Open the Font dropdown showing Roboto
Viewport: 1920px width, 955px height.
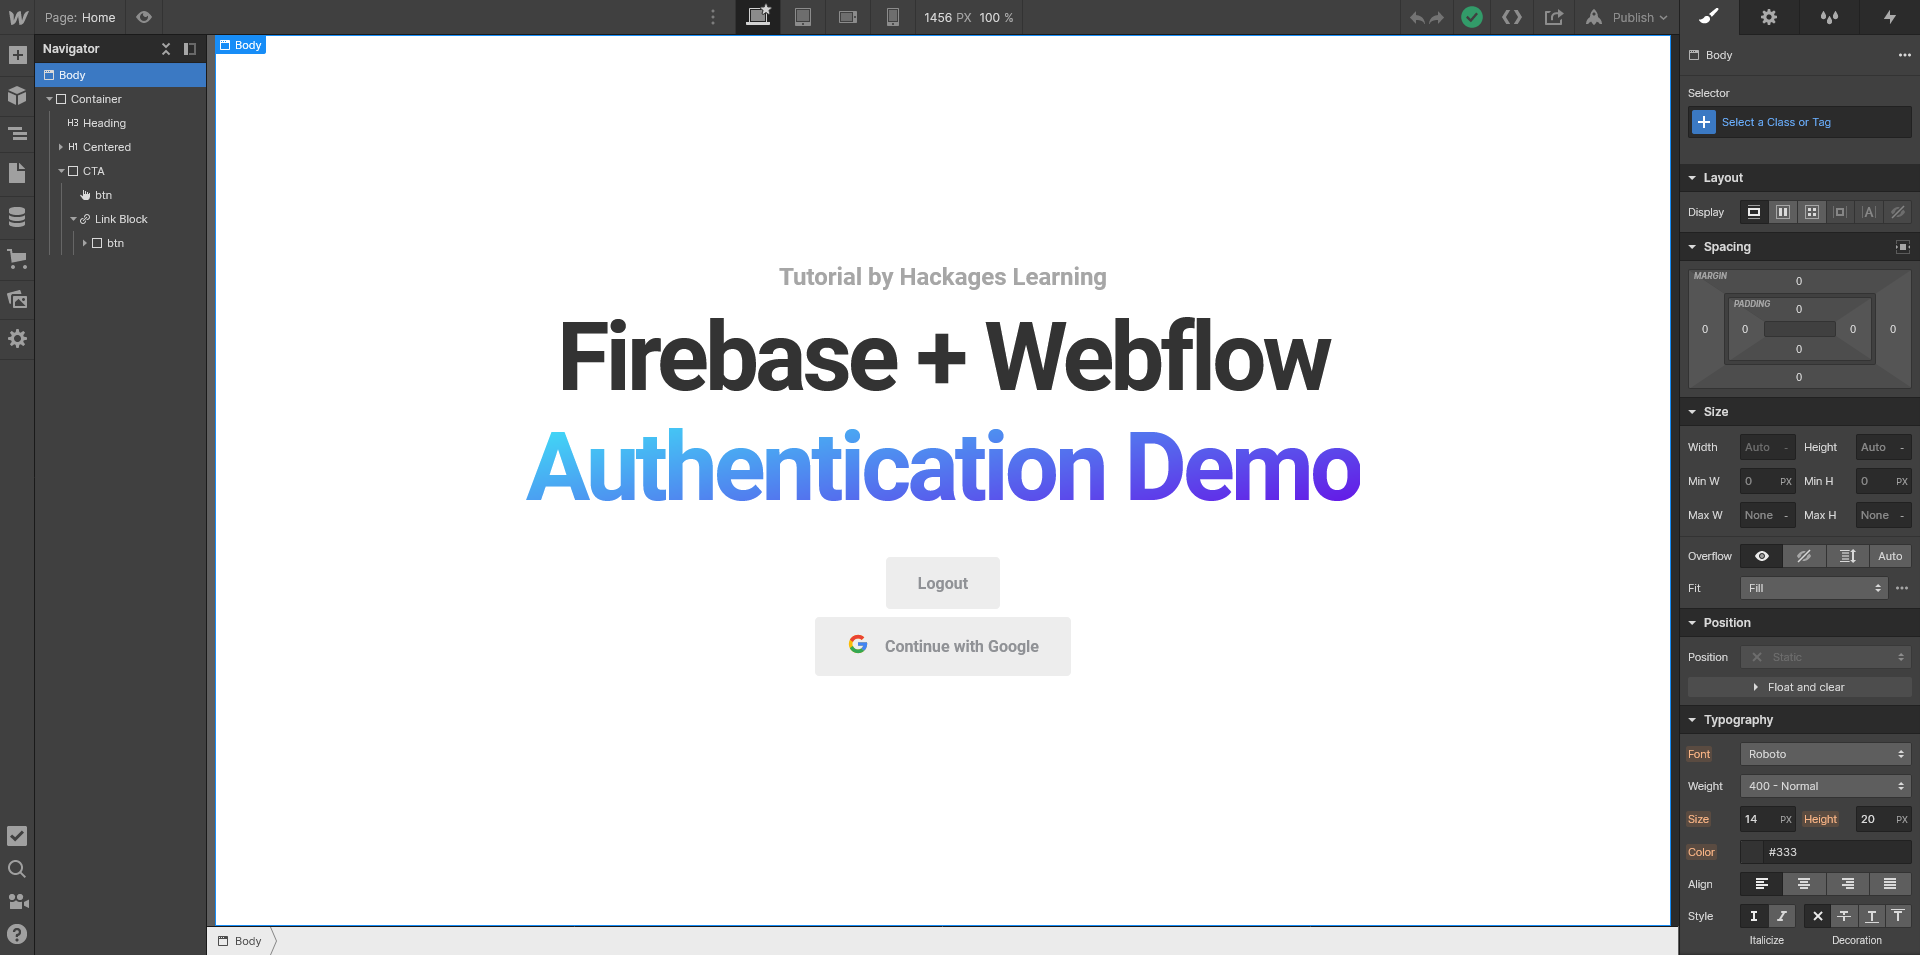[1826, 754]
